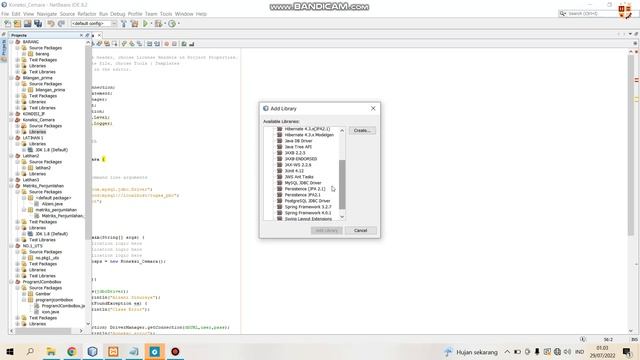The image size is (640, 360).
Task: Click the green Run Project icon
Action: 145,24
